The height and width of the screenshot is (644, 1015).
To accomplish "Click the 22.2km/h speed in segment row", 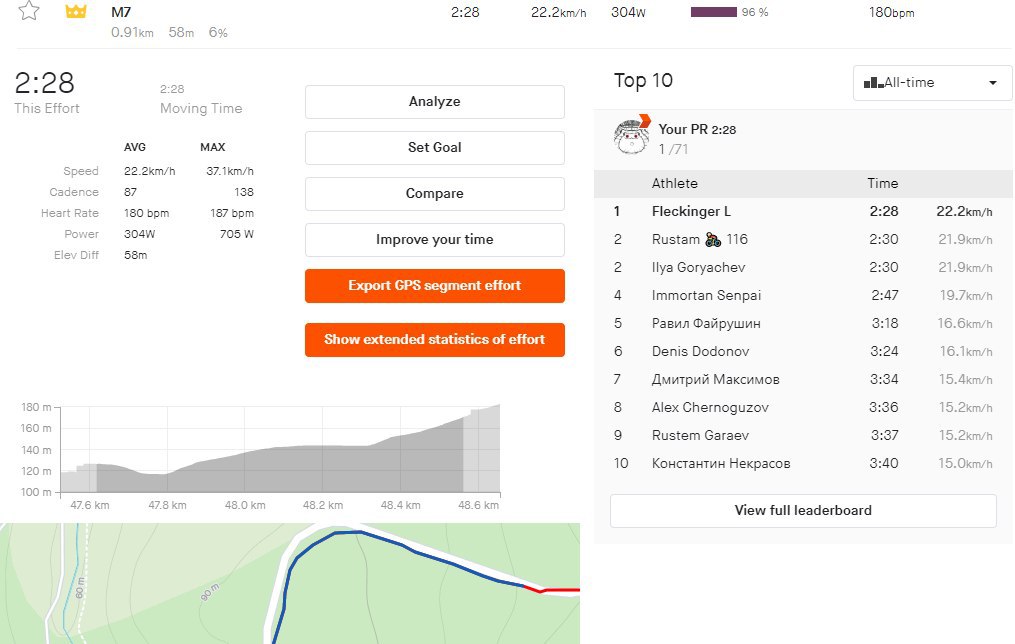I will pos(559,12).
